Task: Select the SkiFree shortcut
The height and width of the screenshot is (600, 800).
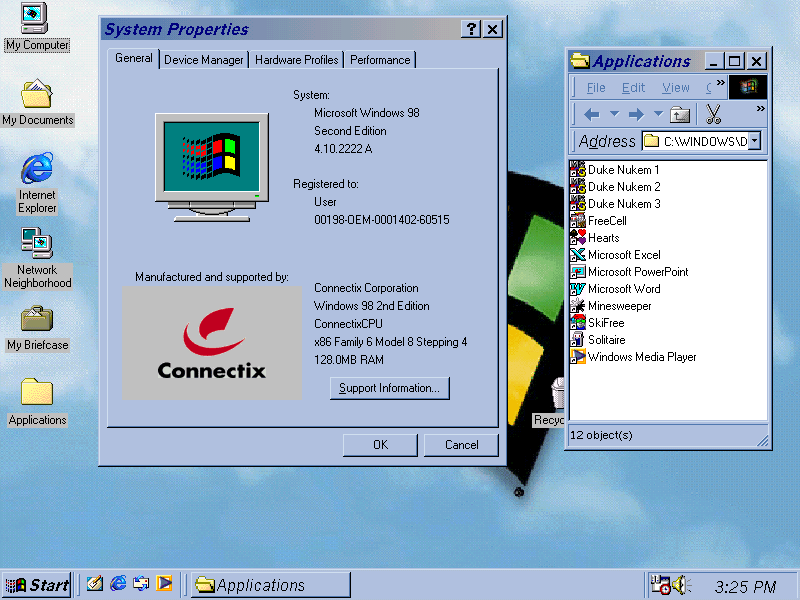Action: click(x=597, y=323)
